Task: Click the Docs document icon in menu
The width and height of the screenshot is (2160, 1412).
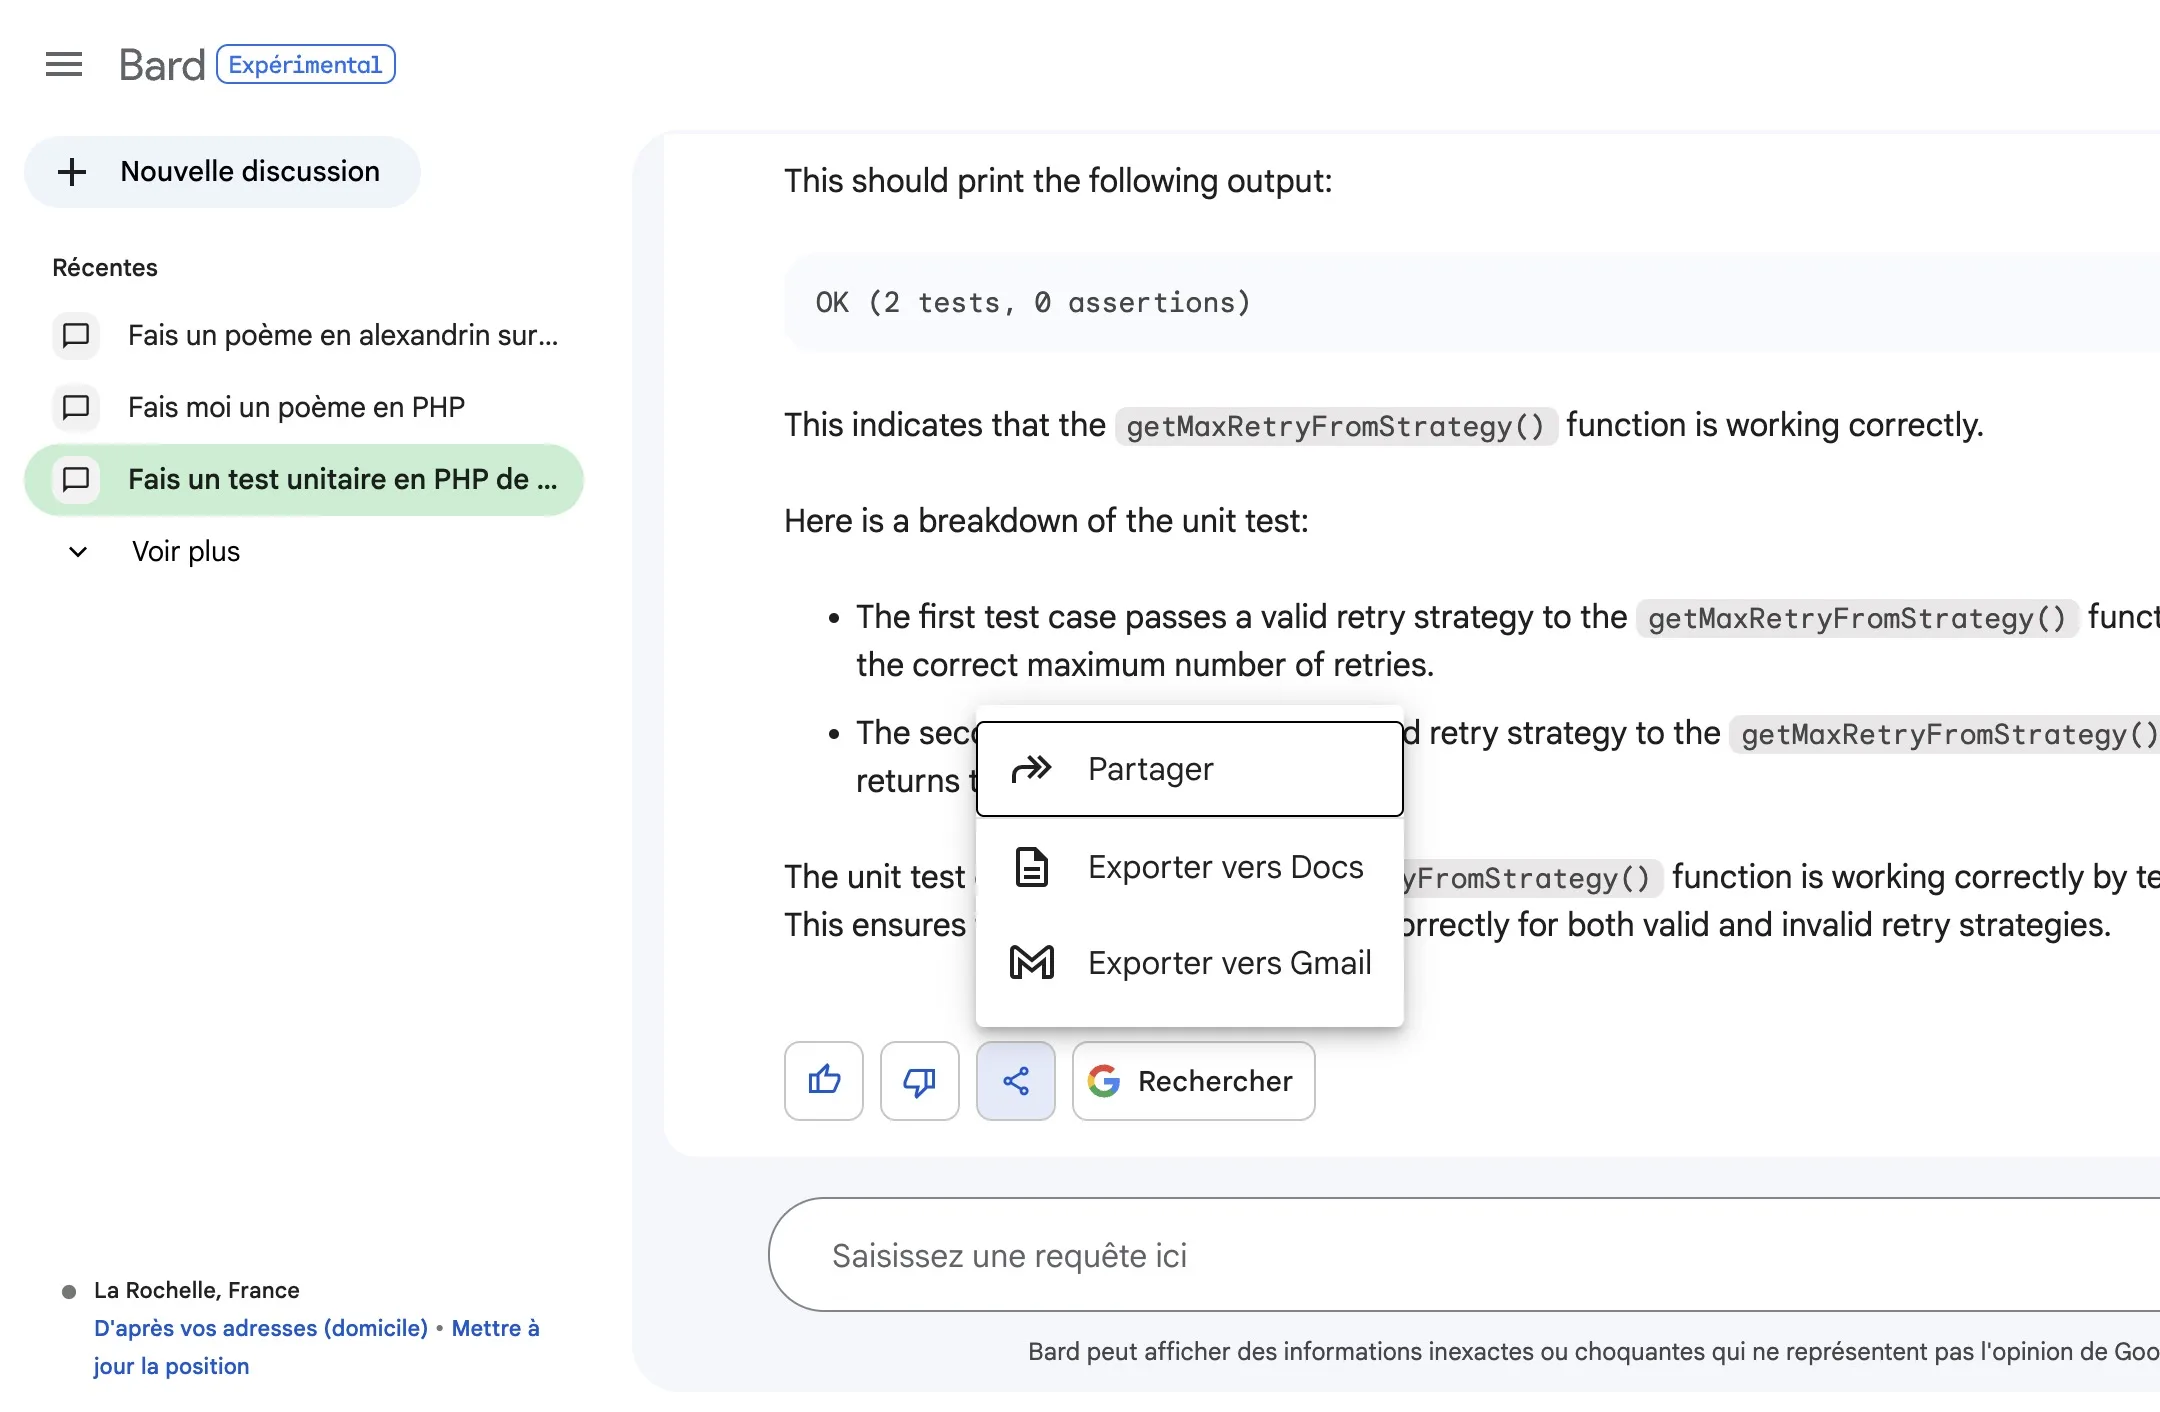Action: [1032, 867]
